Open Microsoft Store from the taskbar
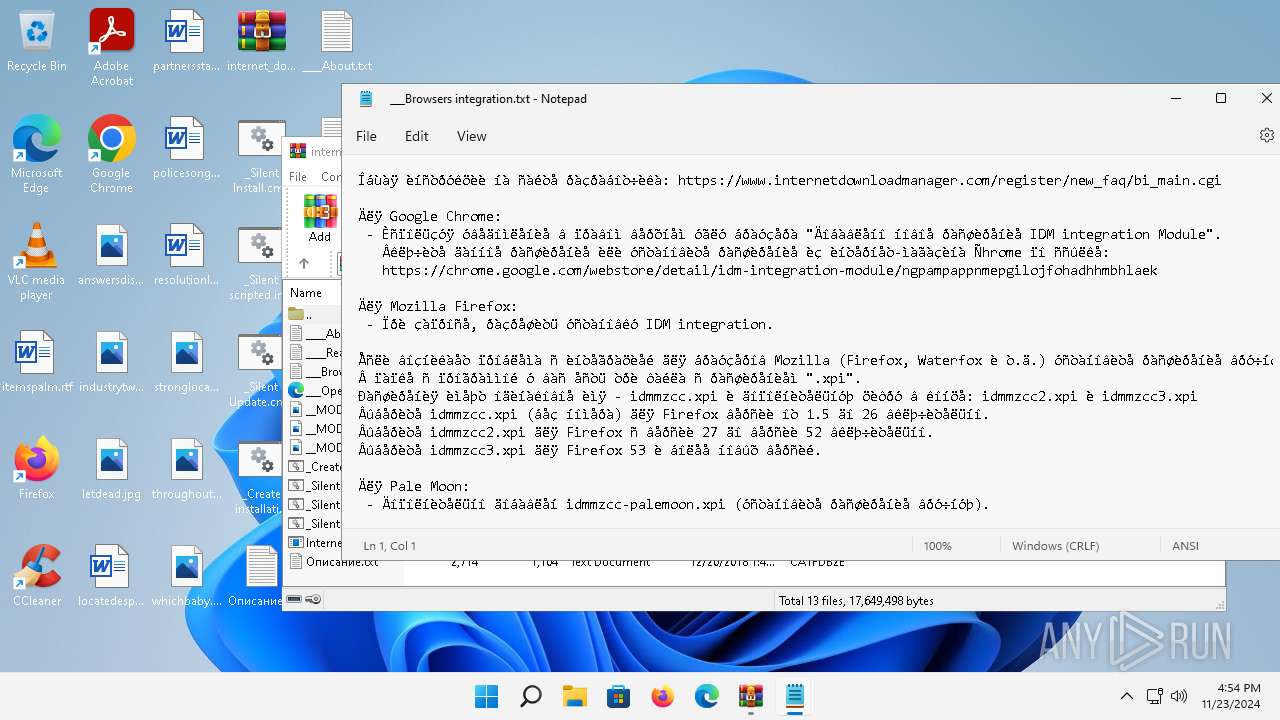Image resolution: width=1280 pixels, height=720 pixels. [618, 696]
